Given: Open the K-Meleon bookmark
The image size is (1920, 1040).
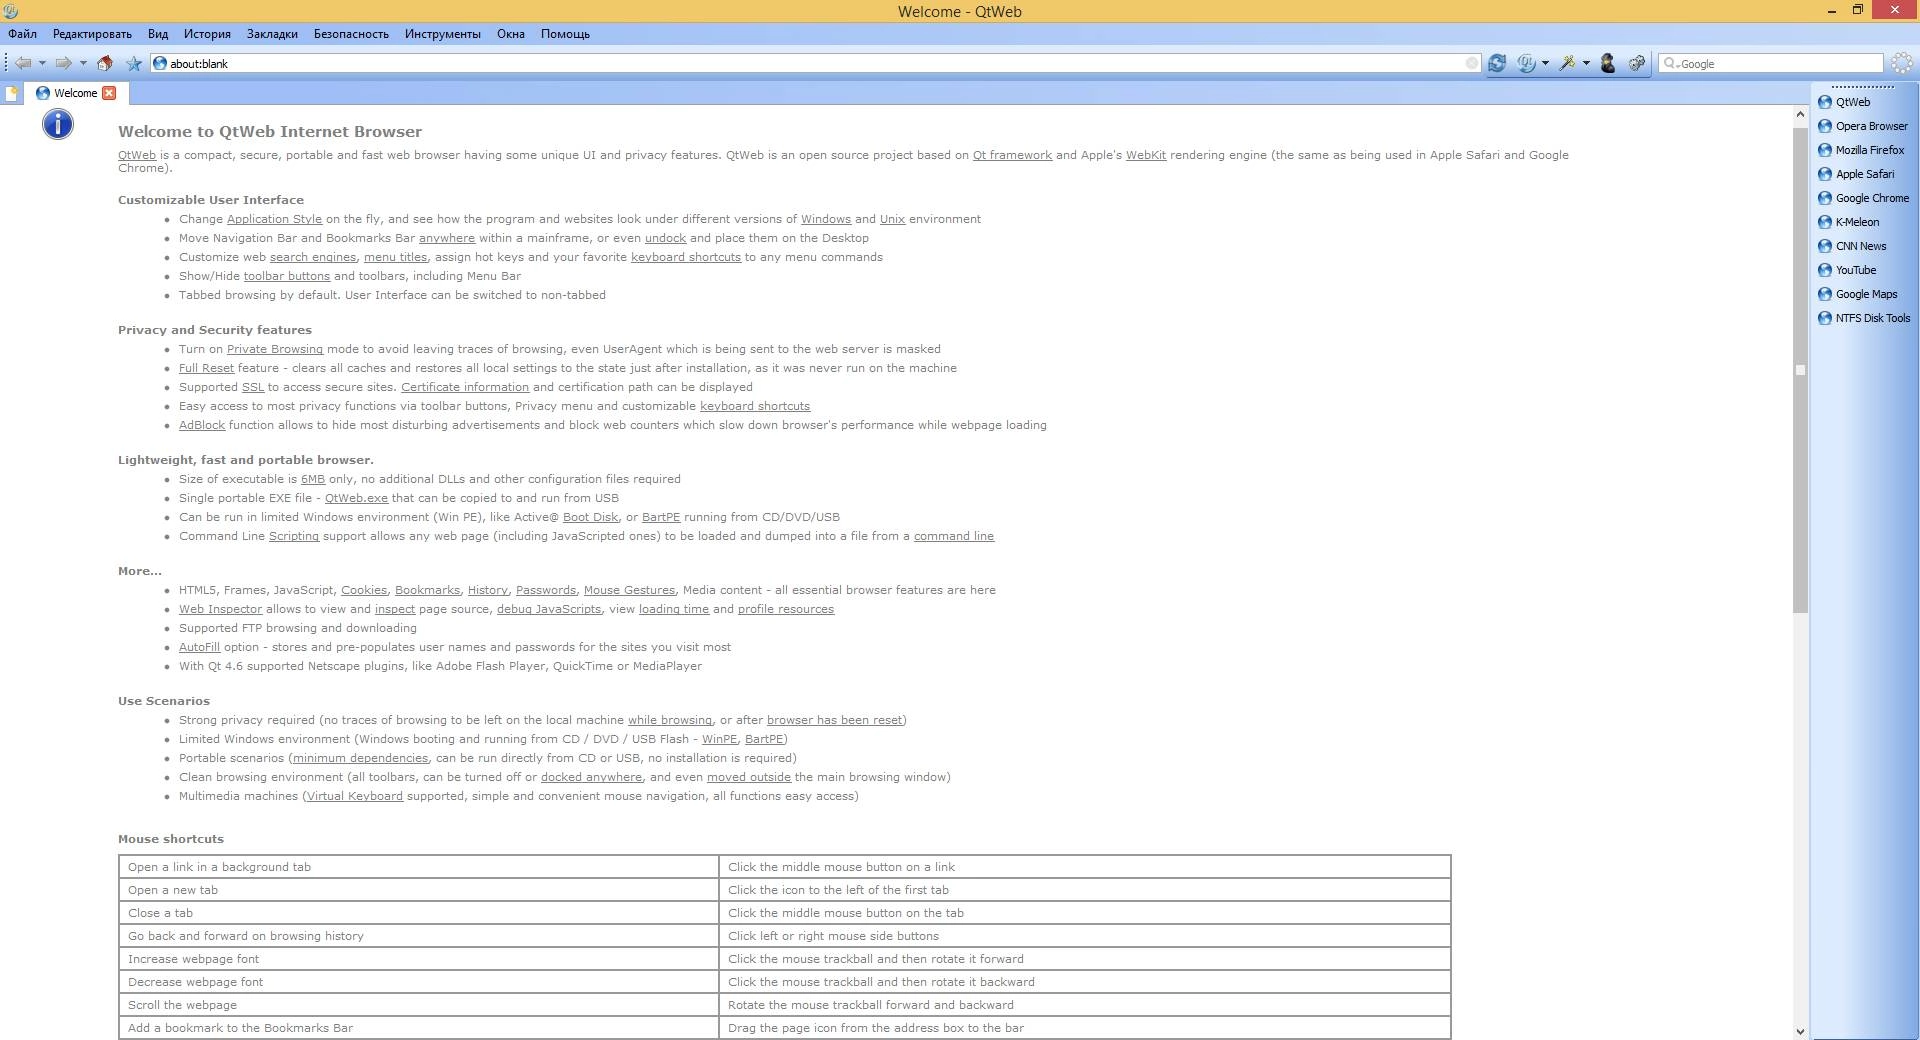Looking at the screenshot, I should 1849,222.
